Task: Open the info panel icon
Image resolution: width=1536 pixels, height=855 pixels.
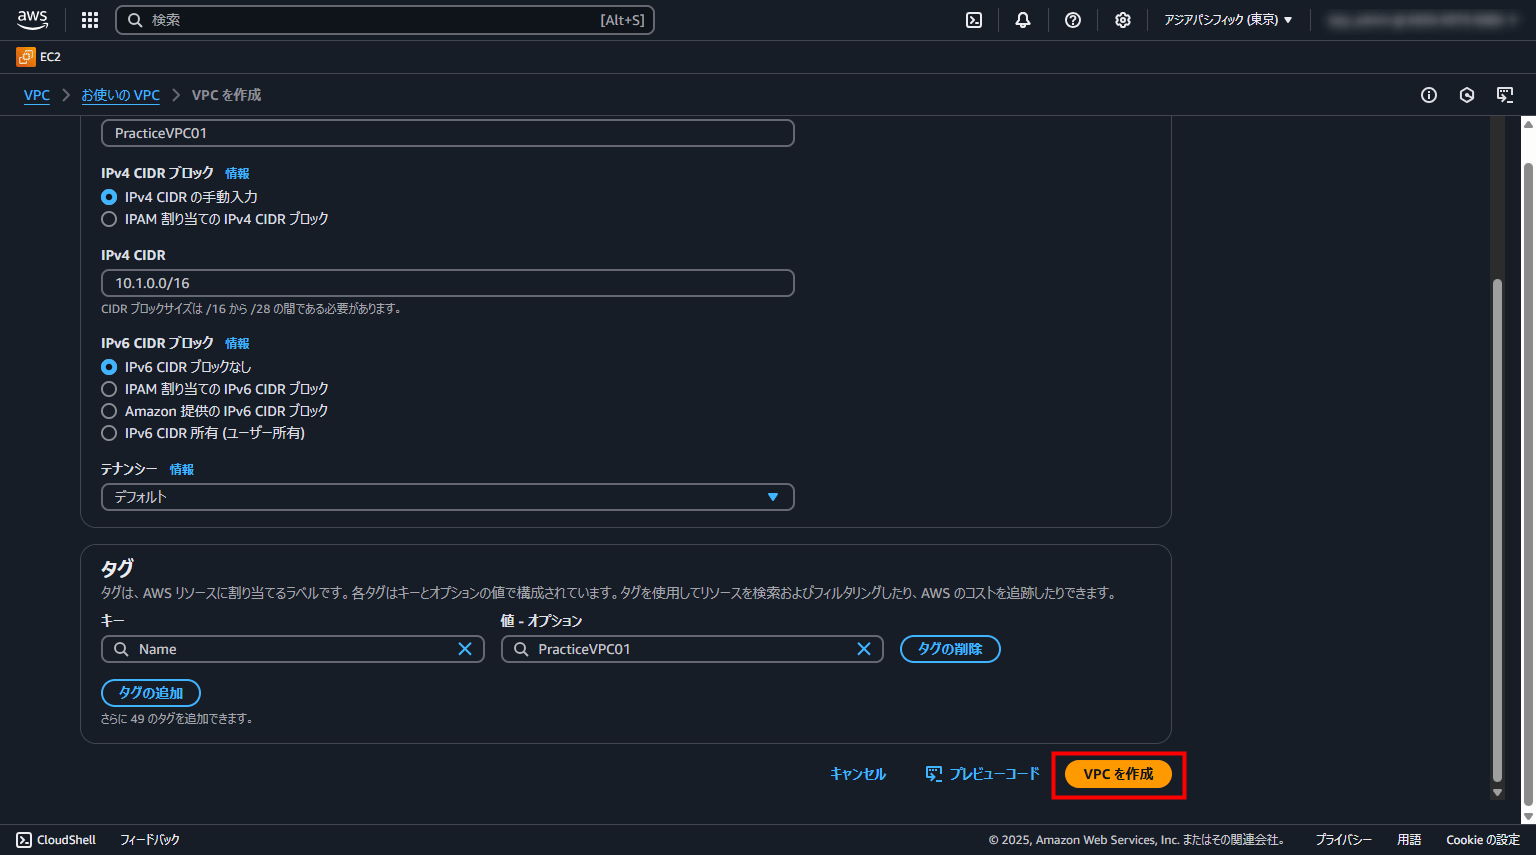Action: pos(1429,95)
